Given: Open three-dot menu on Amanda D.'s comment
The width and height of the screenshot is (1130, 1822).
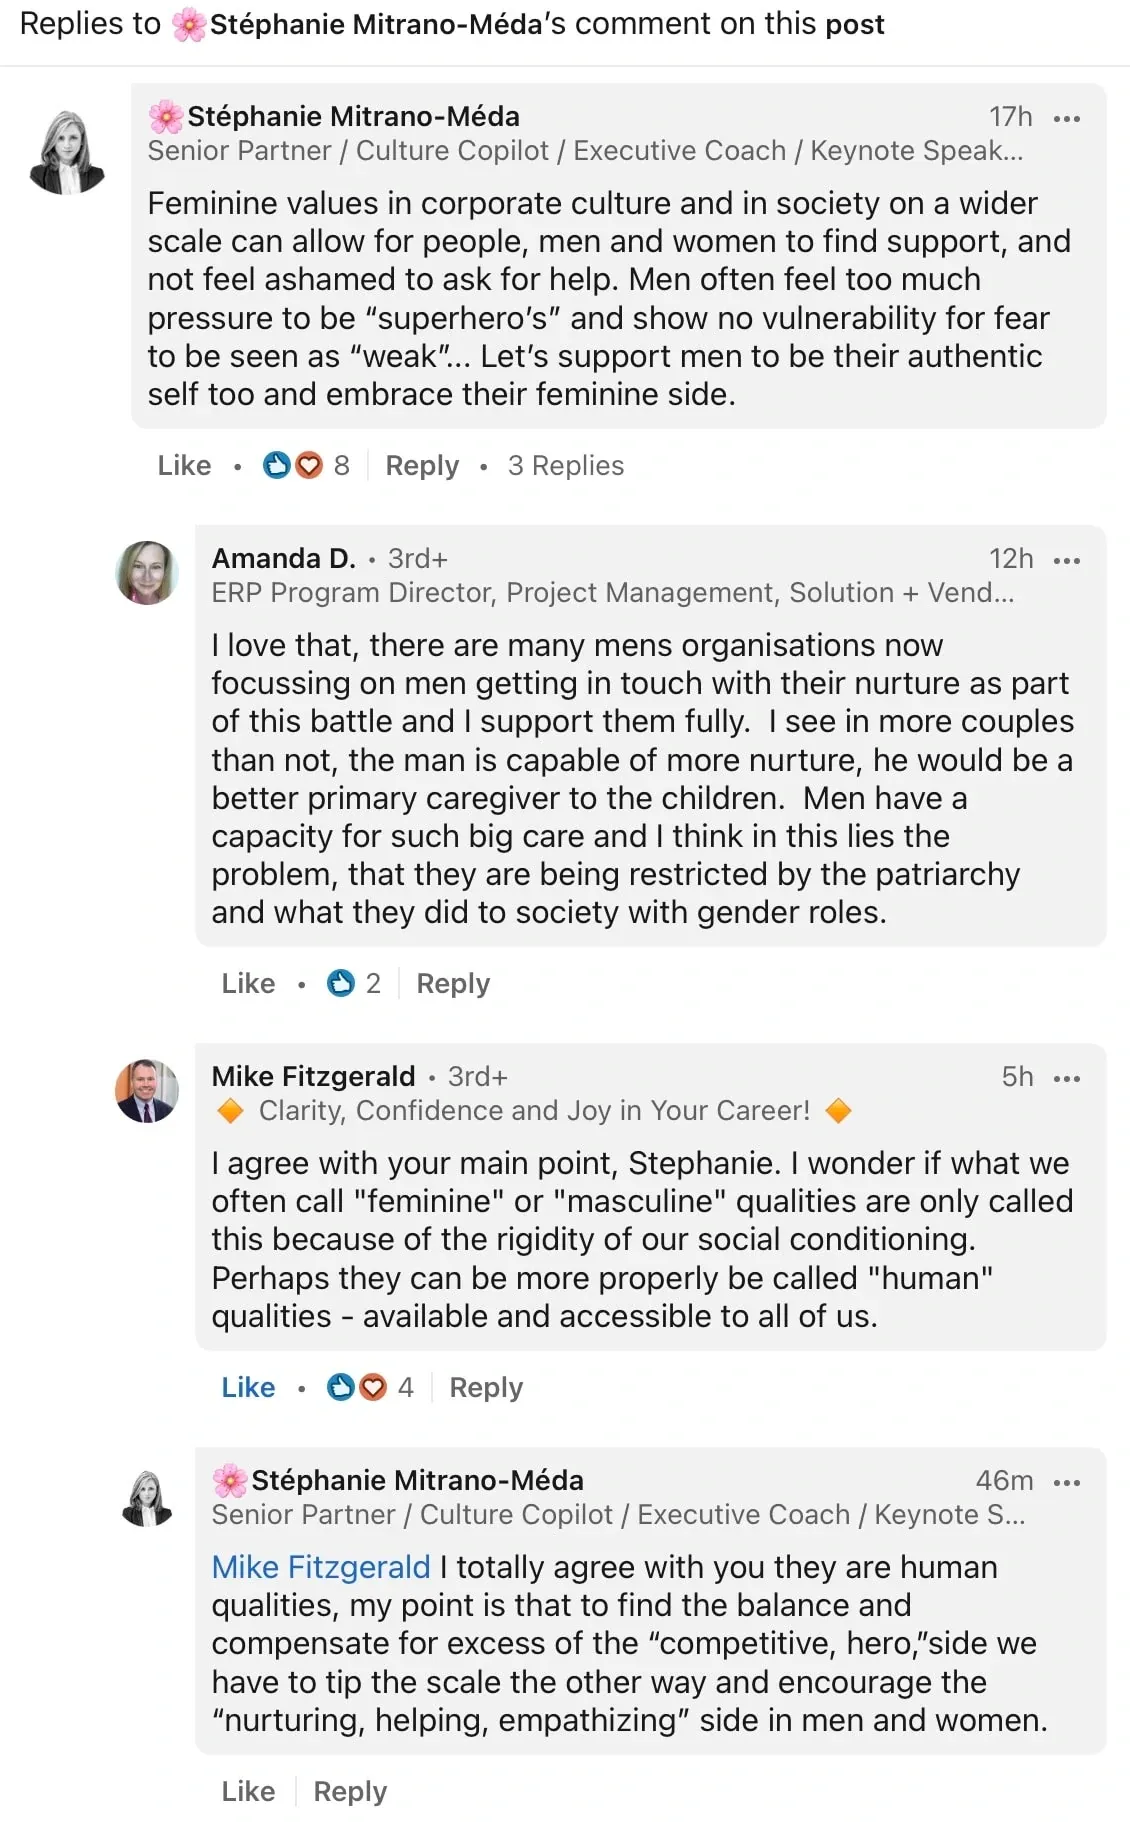Looking at the screenshot, I should 1067,560.
